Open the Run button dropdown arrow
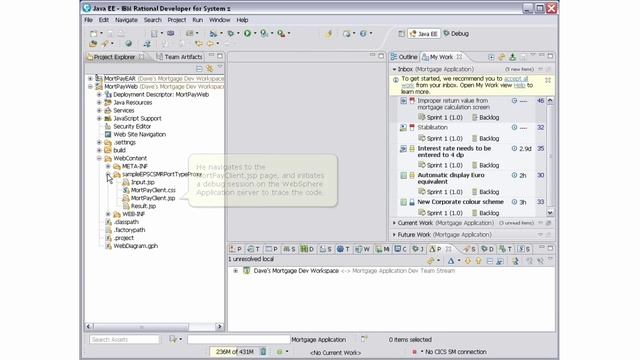 [x=255, y=33]
